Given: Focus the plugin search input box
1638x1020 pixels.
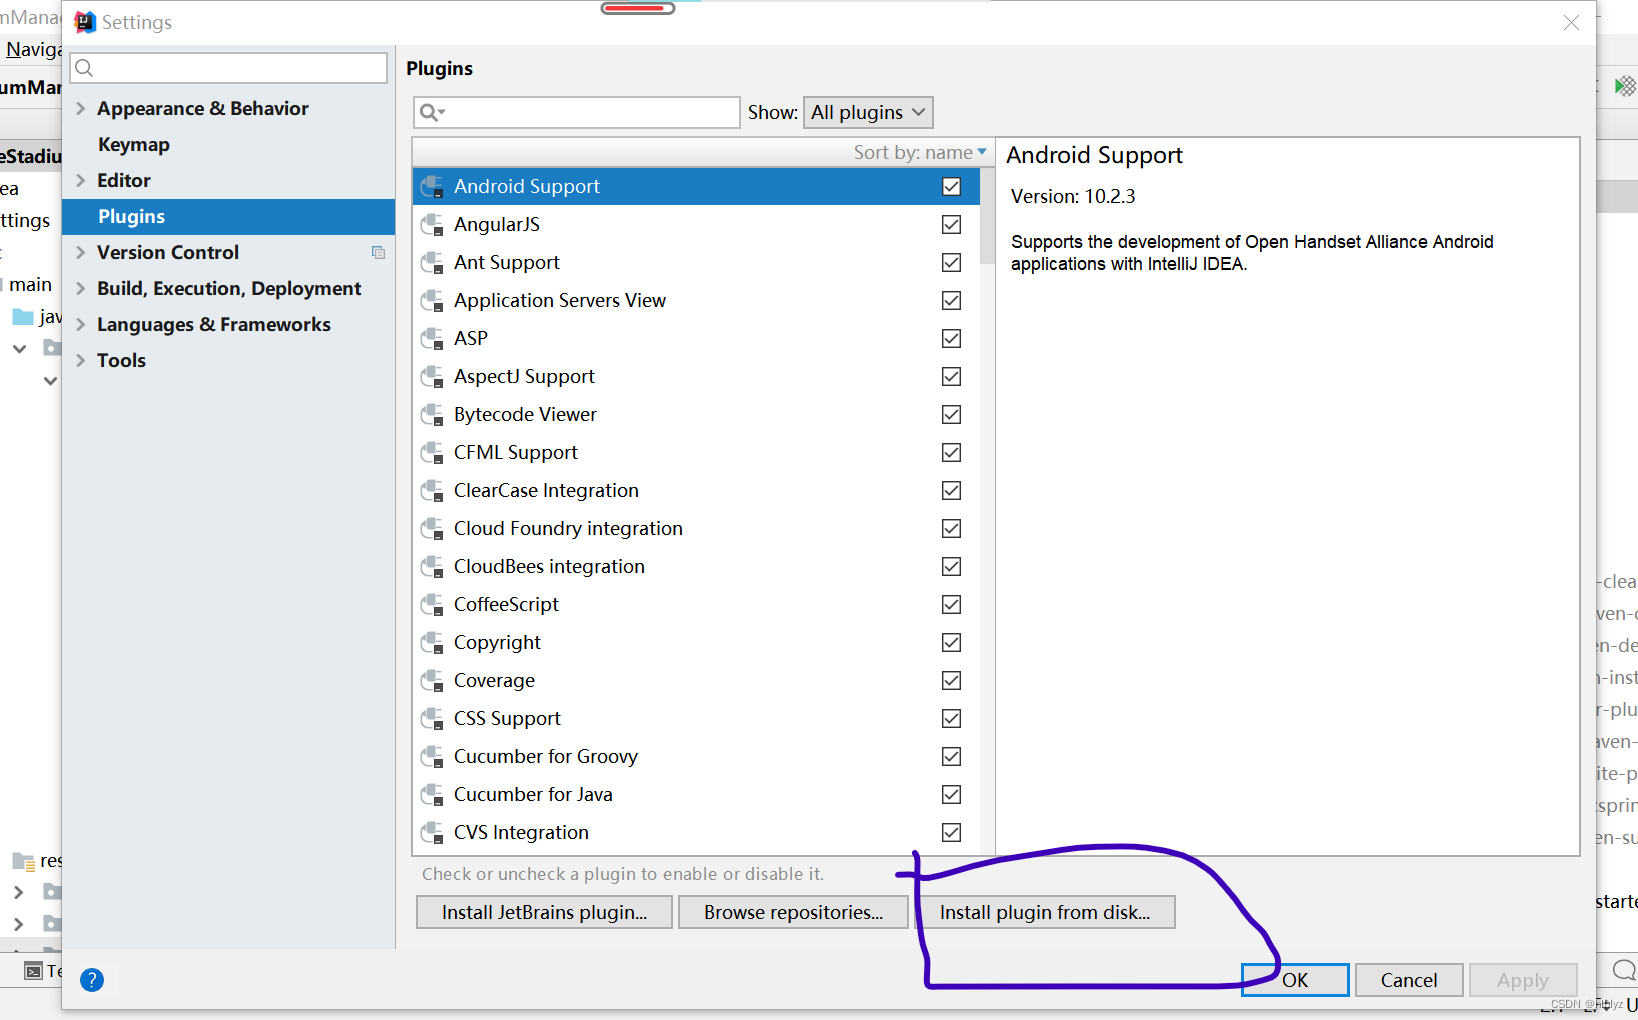Looking at the screenshot, I should point(577,112).
